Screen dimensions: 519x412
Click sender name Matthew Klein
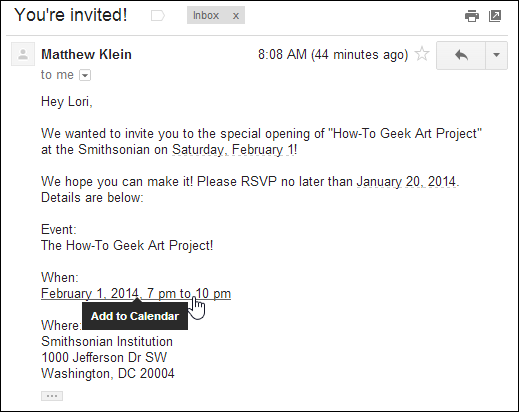click(x=86, y=54)
